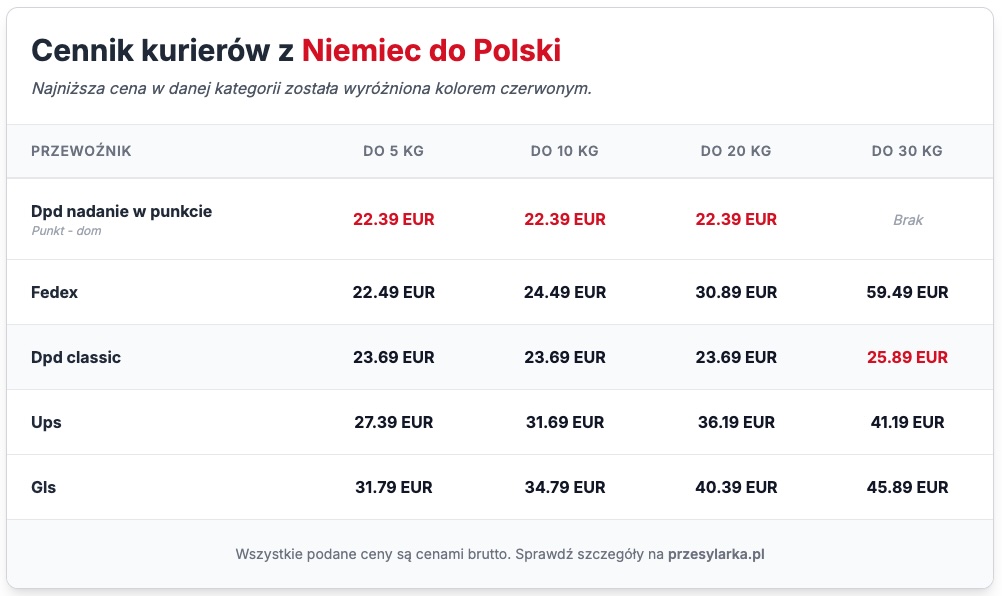Click the przesylarka.pl link in footer
Image resolution: width=1002 pixels, height=596 pixels.
[x=716, y=553]
